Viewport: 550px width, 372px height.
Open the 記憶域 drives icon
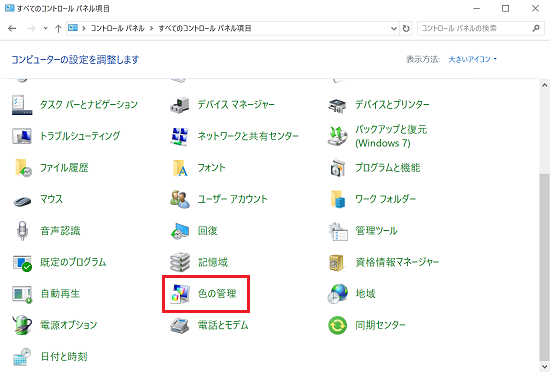[180, 262]
